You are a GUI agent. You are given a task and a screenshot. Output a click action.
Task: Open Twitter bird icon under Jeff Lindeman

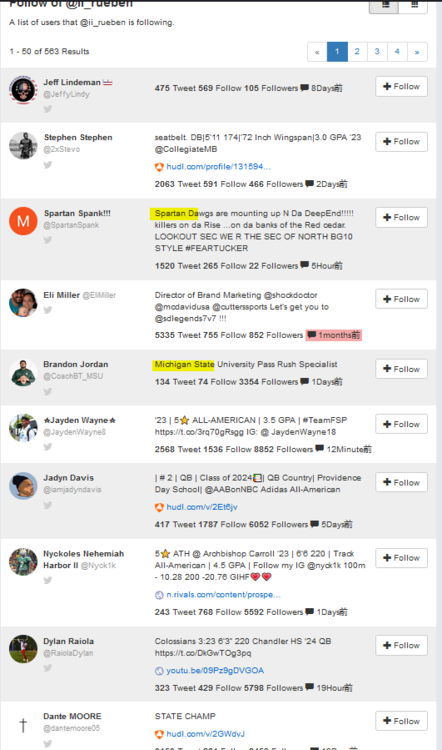tap(48, 109)
